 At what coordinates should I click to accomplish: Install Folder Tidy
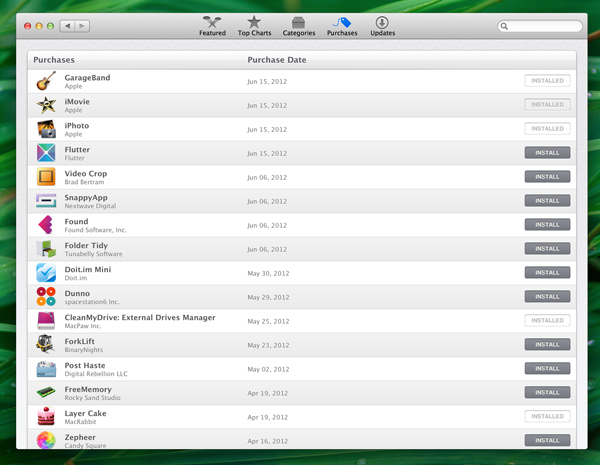[x=547, y=249]
